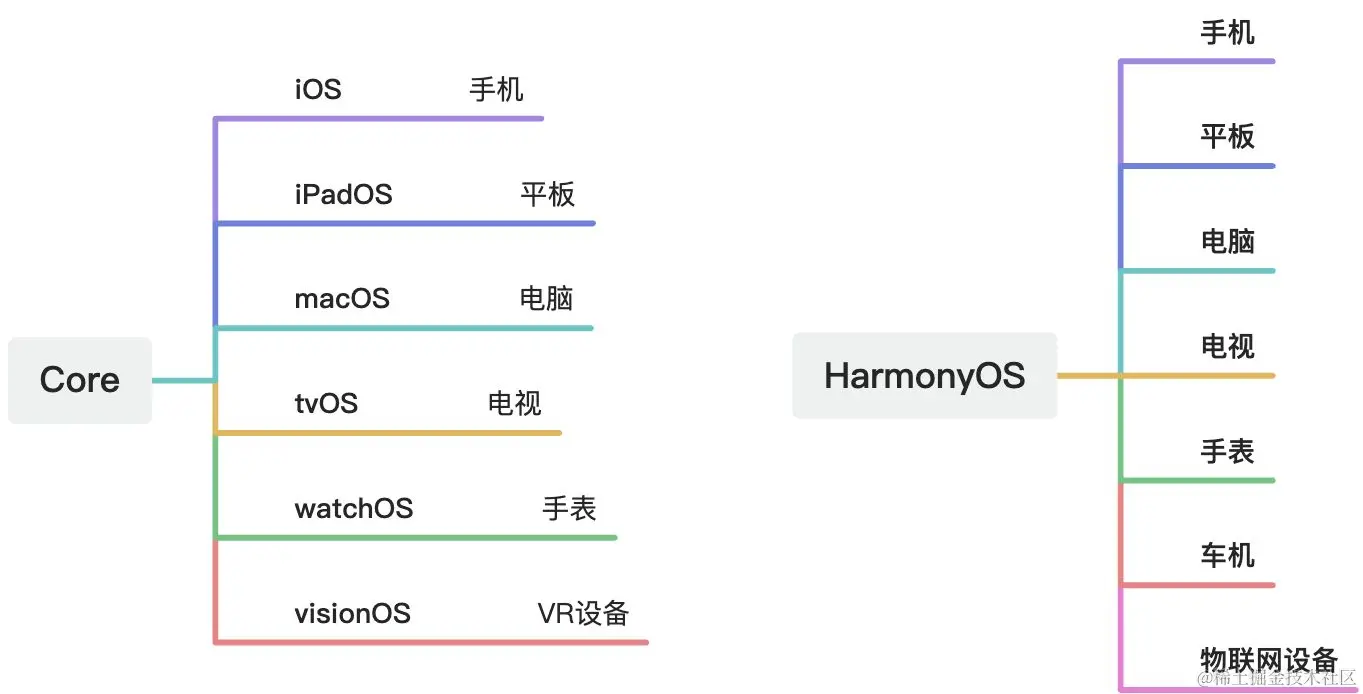Click the watchOS branch label

(354, 508)
